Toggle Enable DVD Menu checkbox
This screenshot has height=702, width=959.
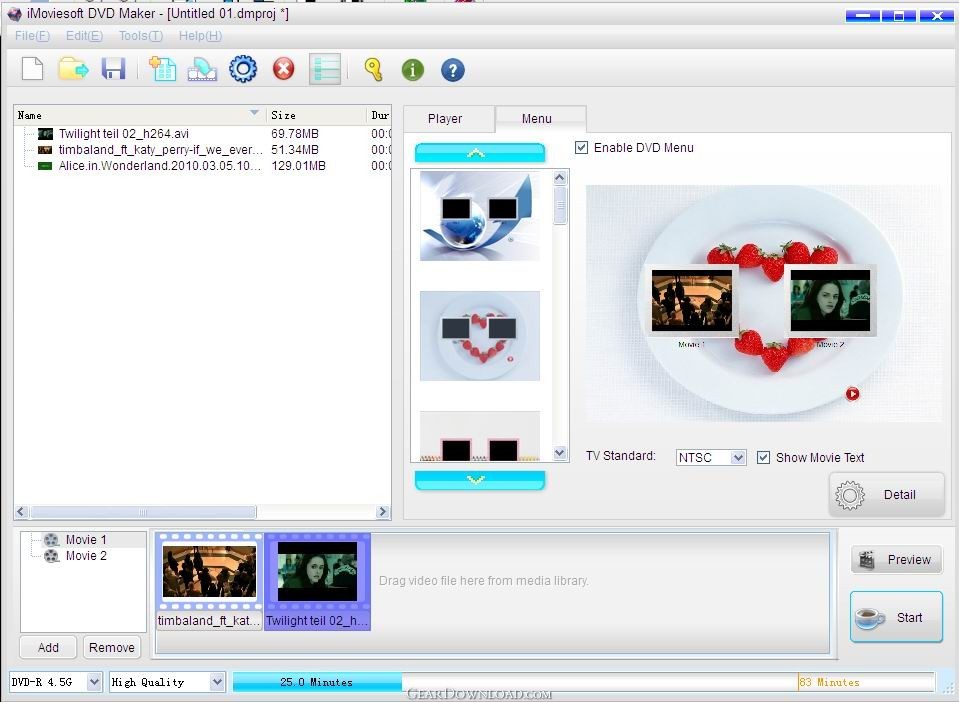pos(581,147)
